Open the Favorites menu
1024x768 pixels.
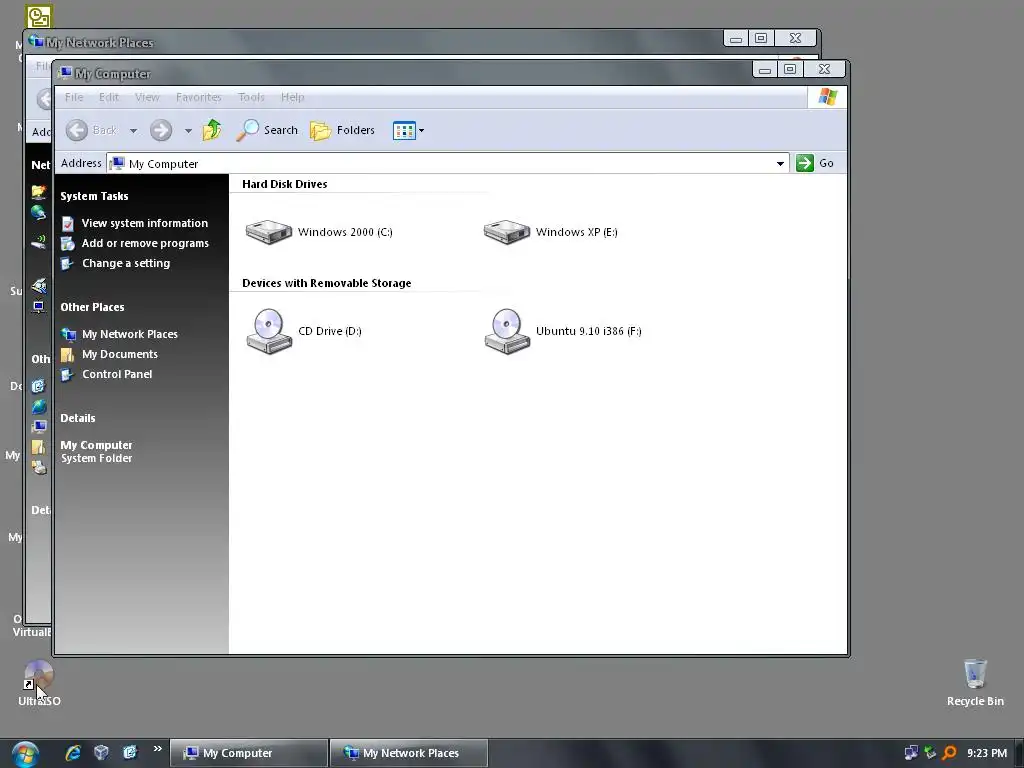(x=199, y=97)
